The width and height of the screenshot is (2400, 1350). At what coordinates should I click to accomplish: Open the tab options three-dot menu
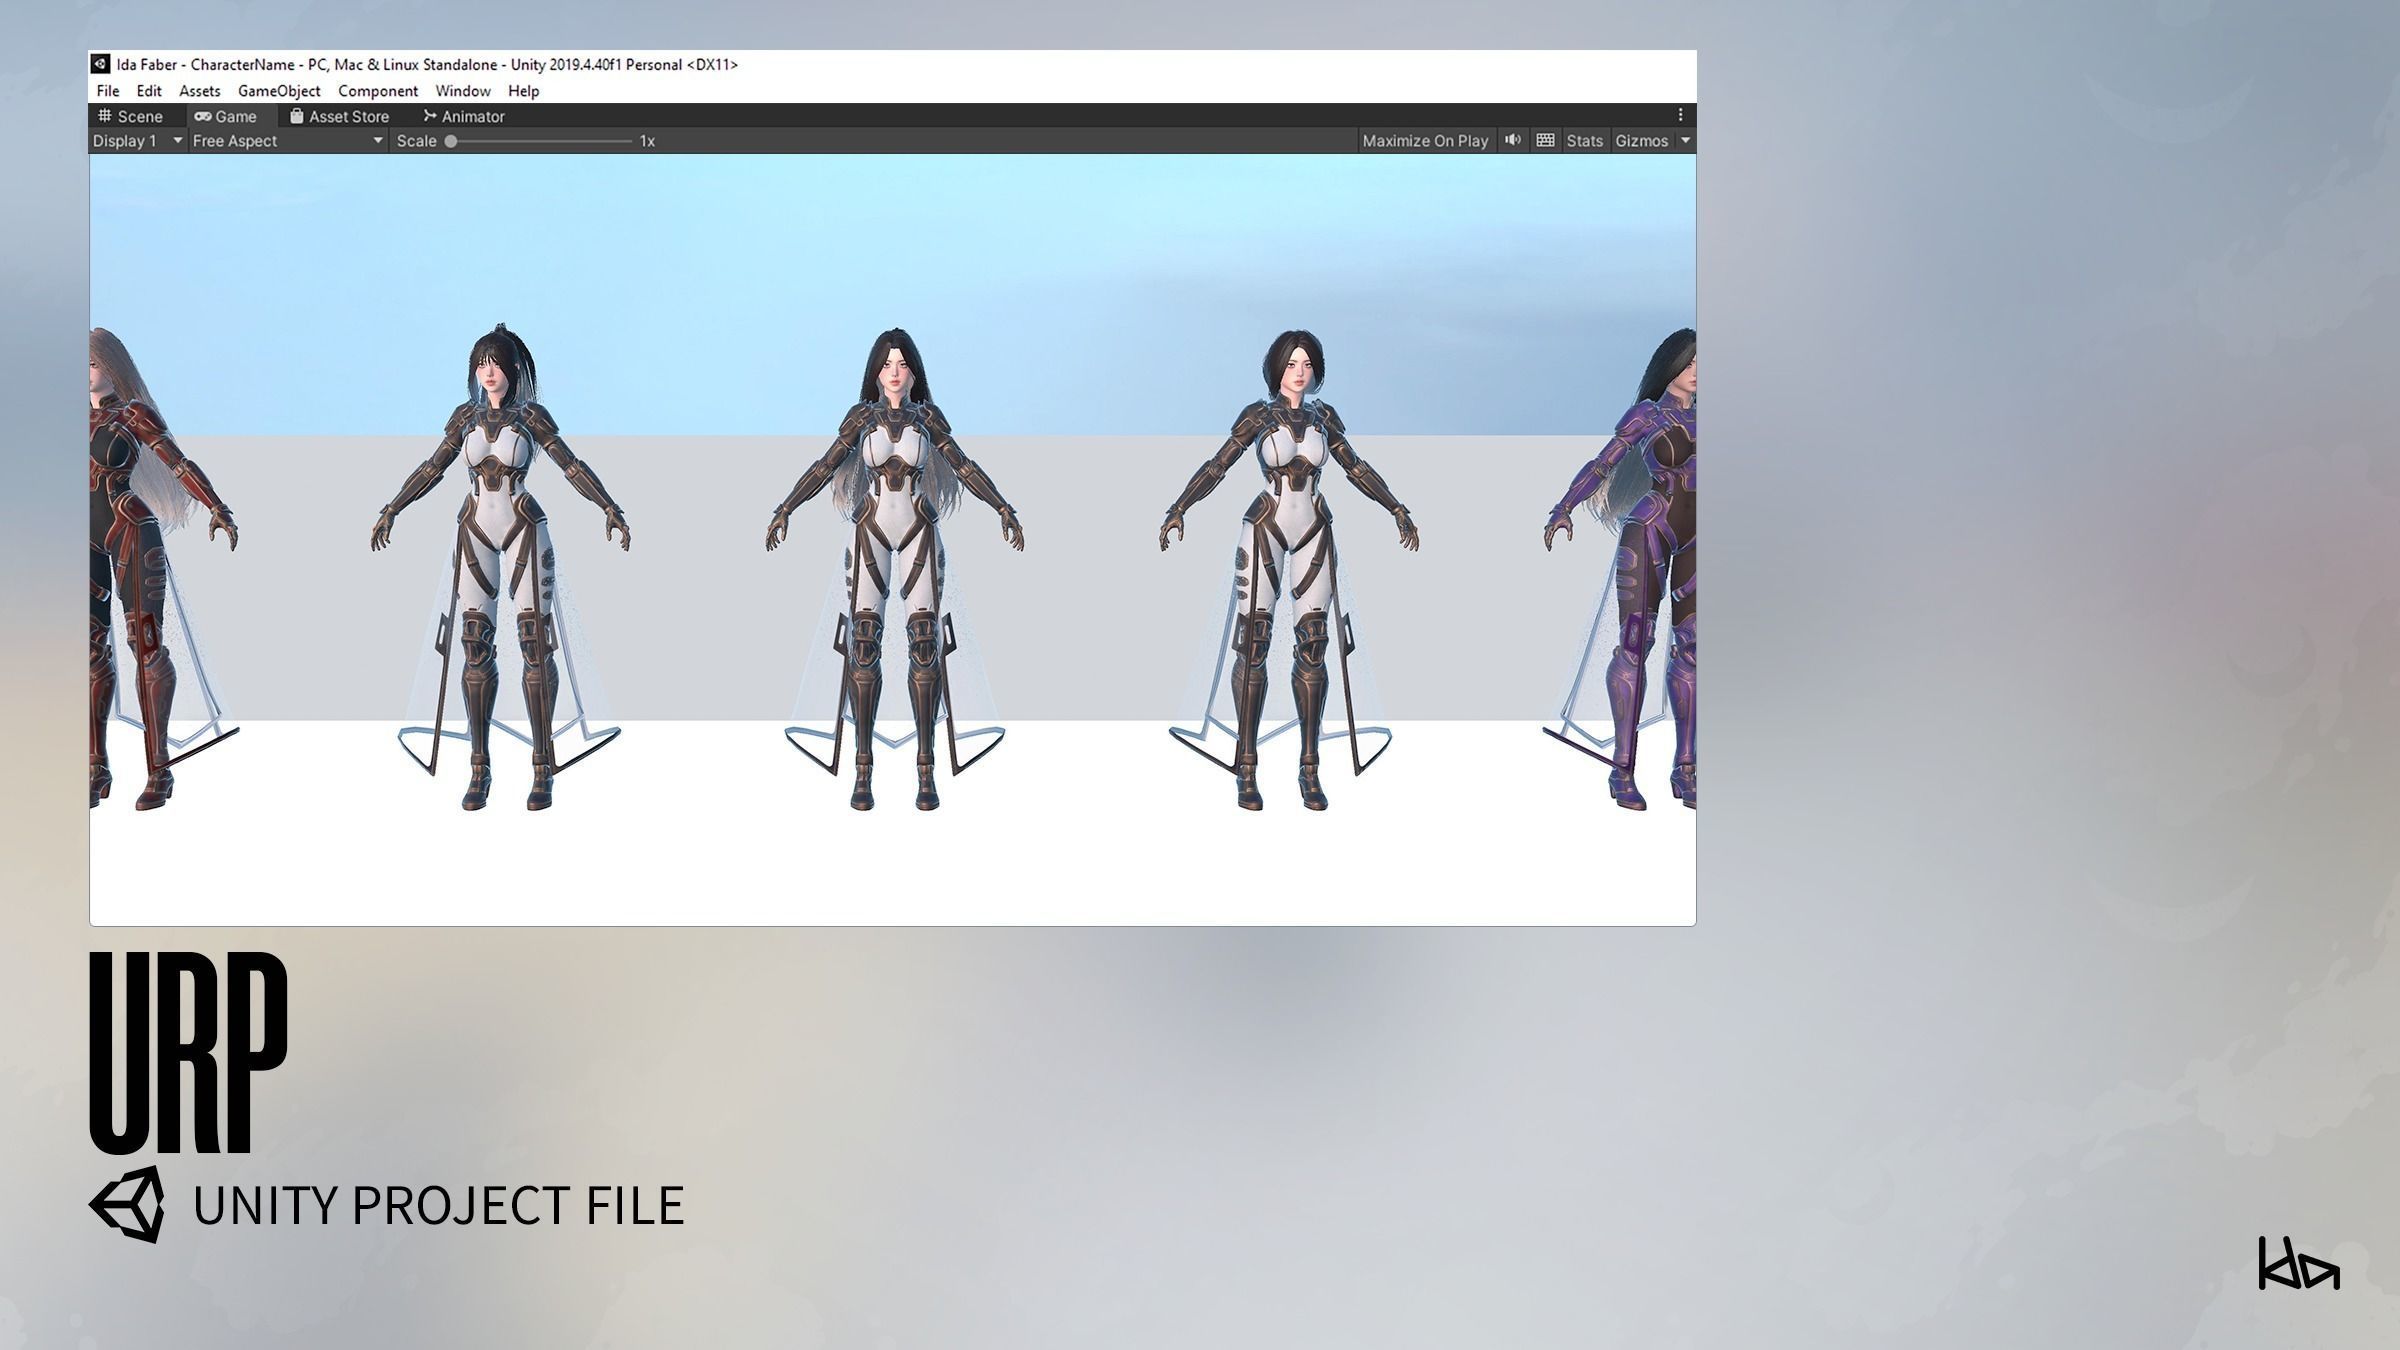[x=1680, y=115]
